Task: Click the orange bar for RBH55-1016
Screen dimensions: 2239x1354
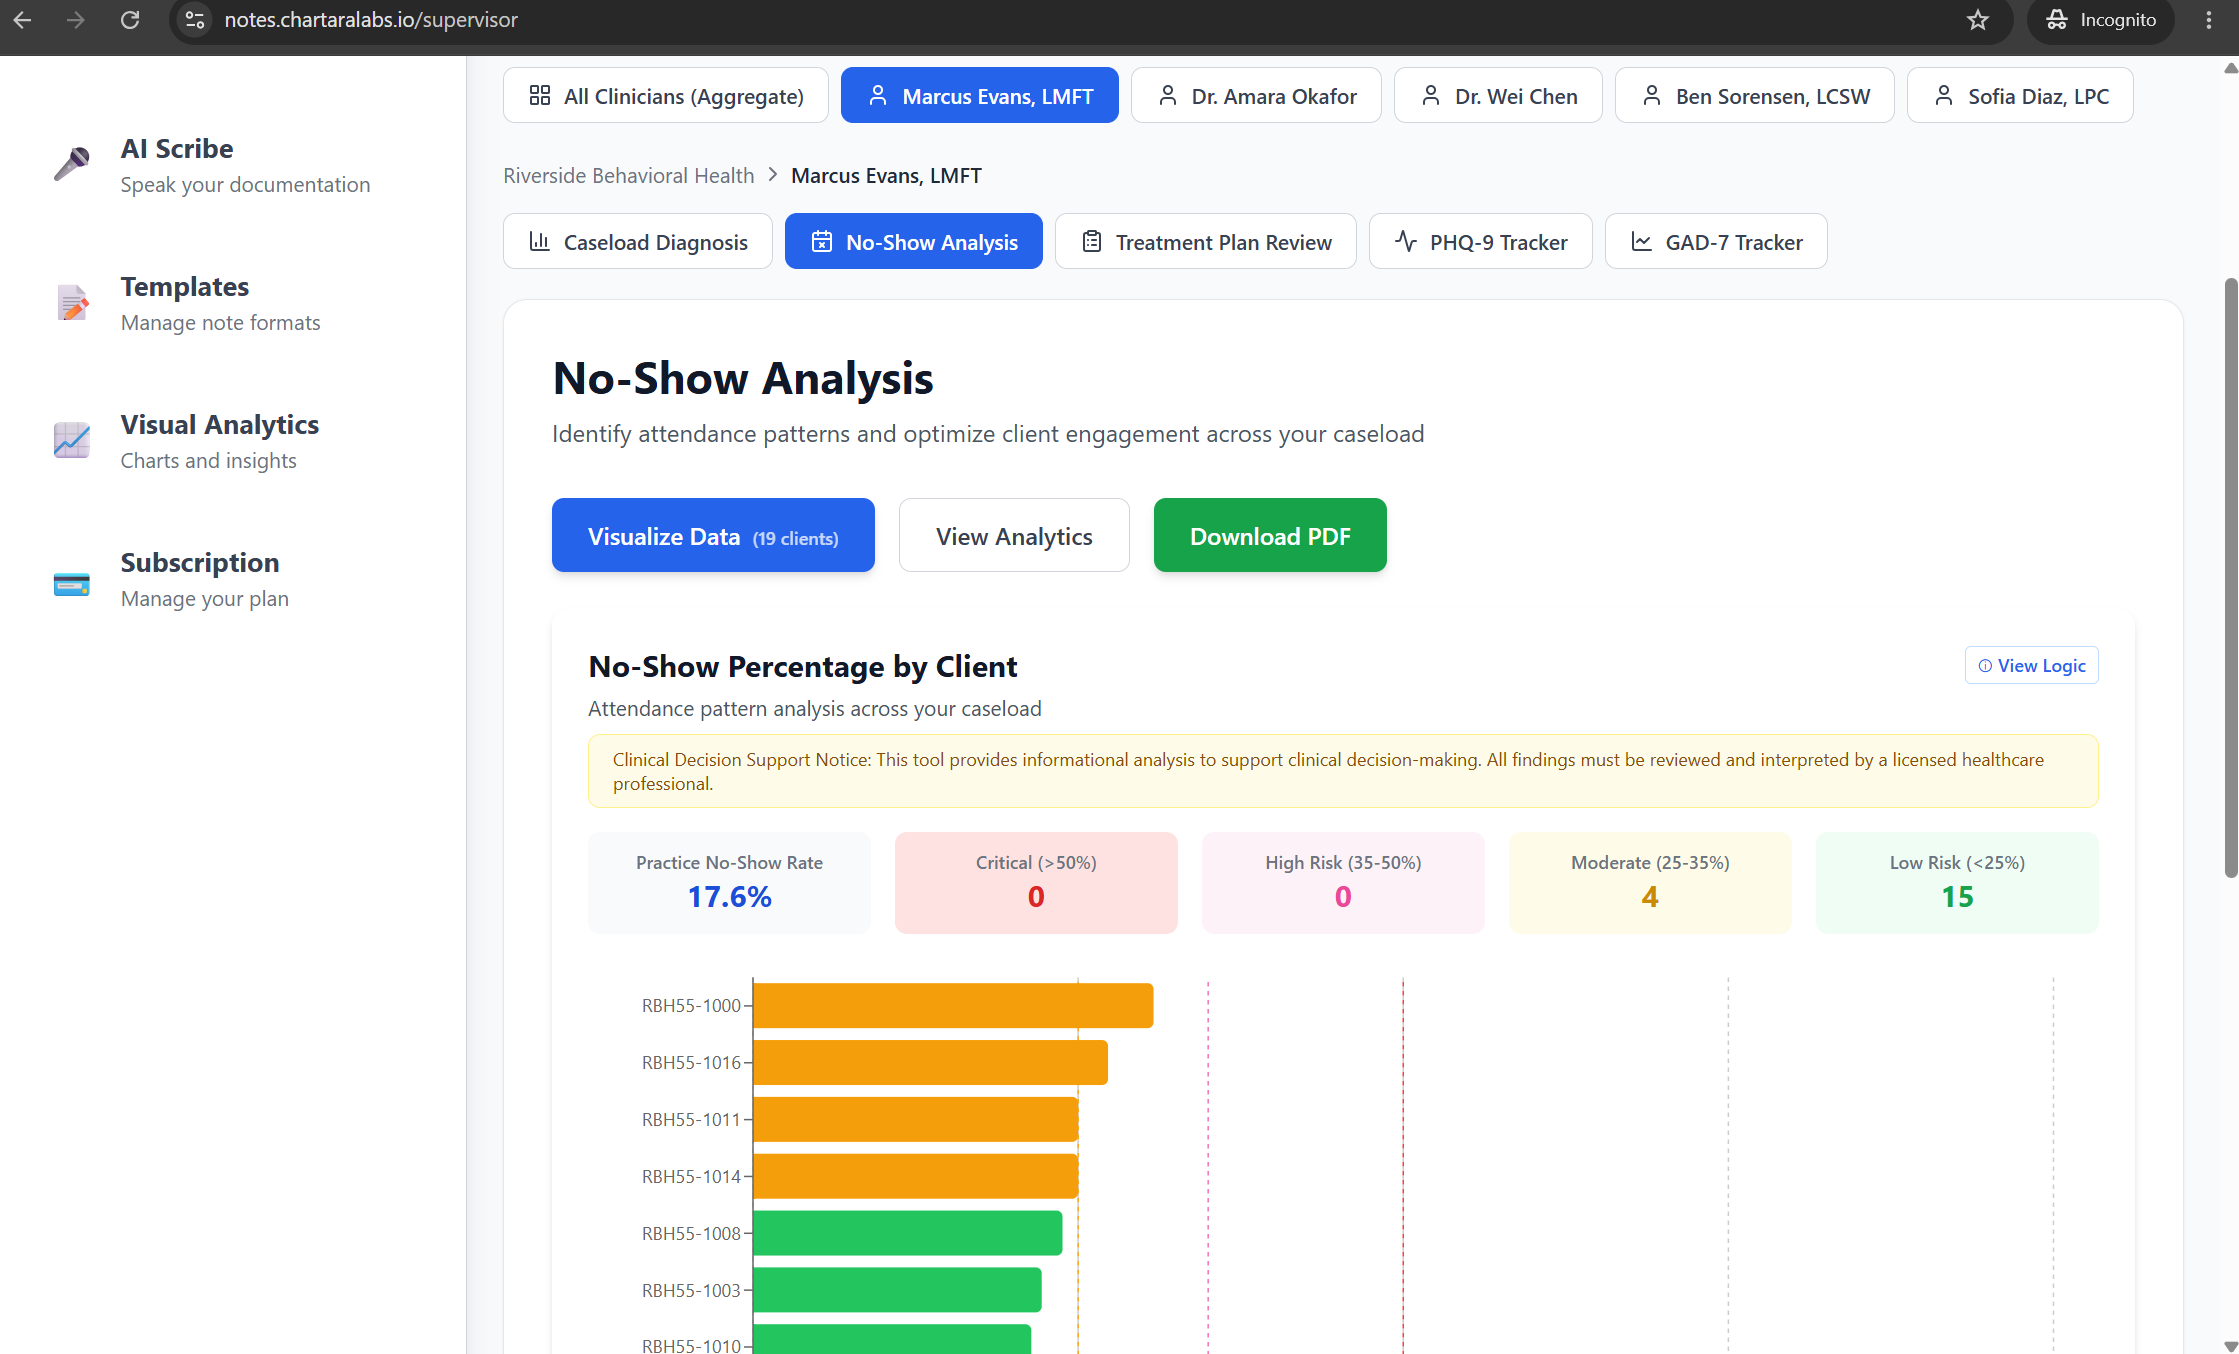Action: [x=930, y=1062]
